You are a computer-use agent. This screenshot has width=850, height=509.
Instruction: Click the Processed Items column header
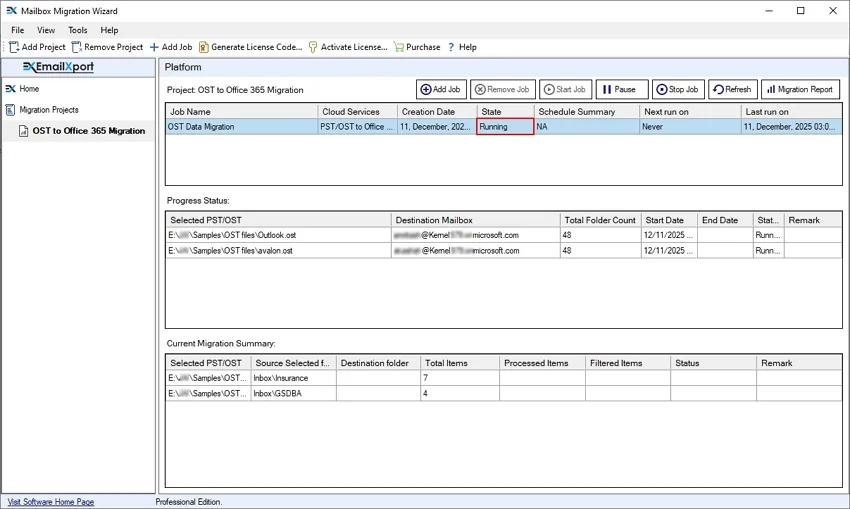click(543, 363)
